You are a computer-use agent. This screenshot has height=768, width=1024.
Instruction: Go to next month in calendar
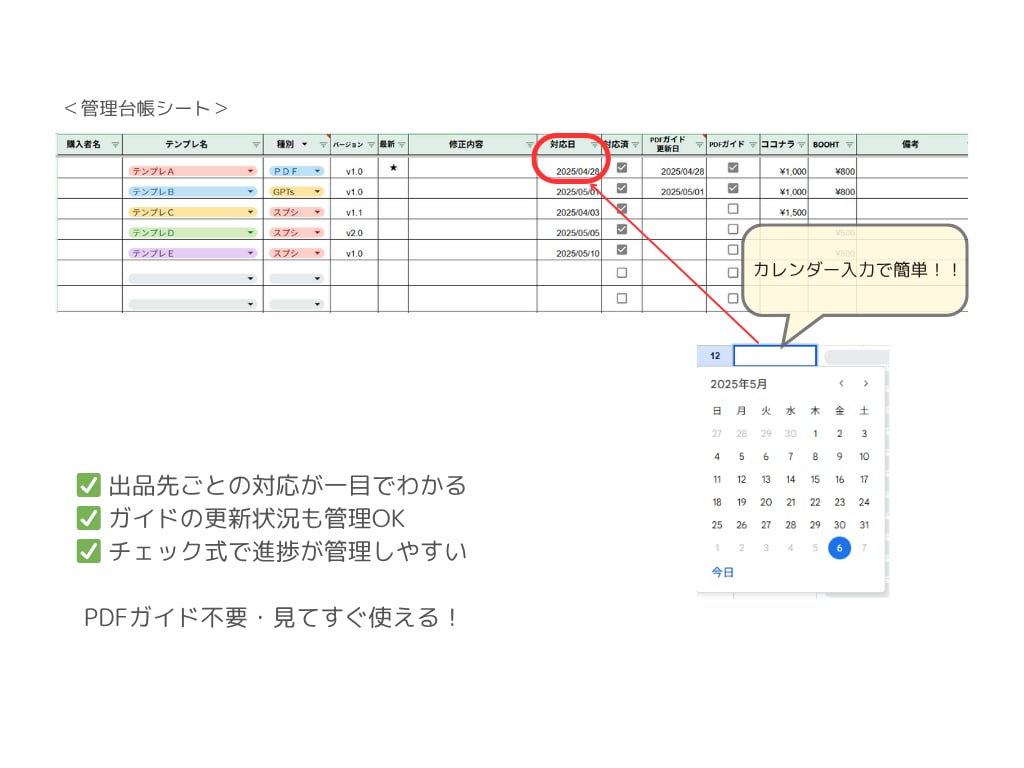pos(865,383)
